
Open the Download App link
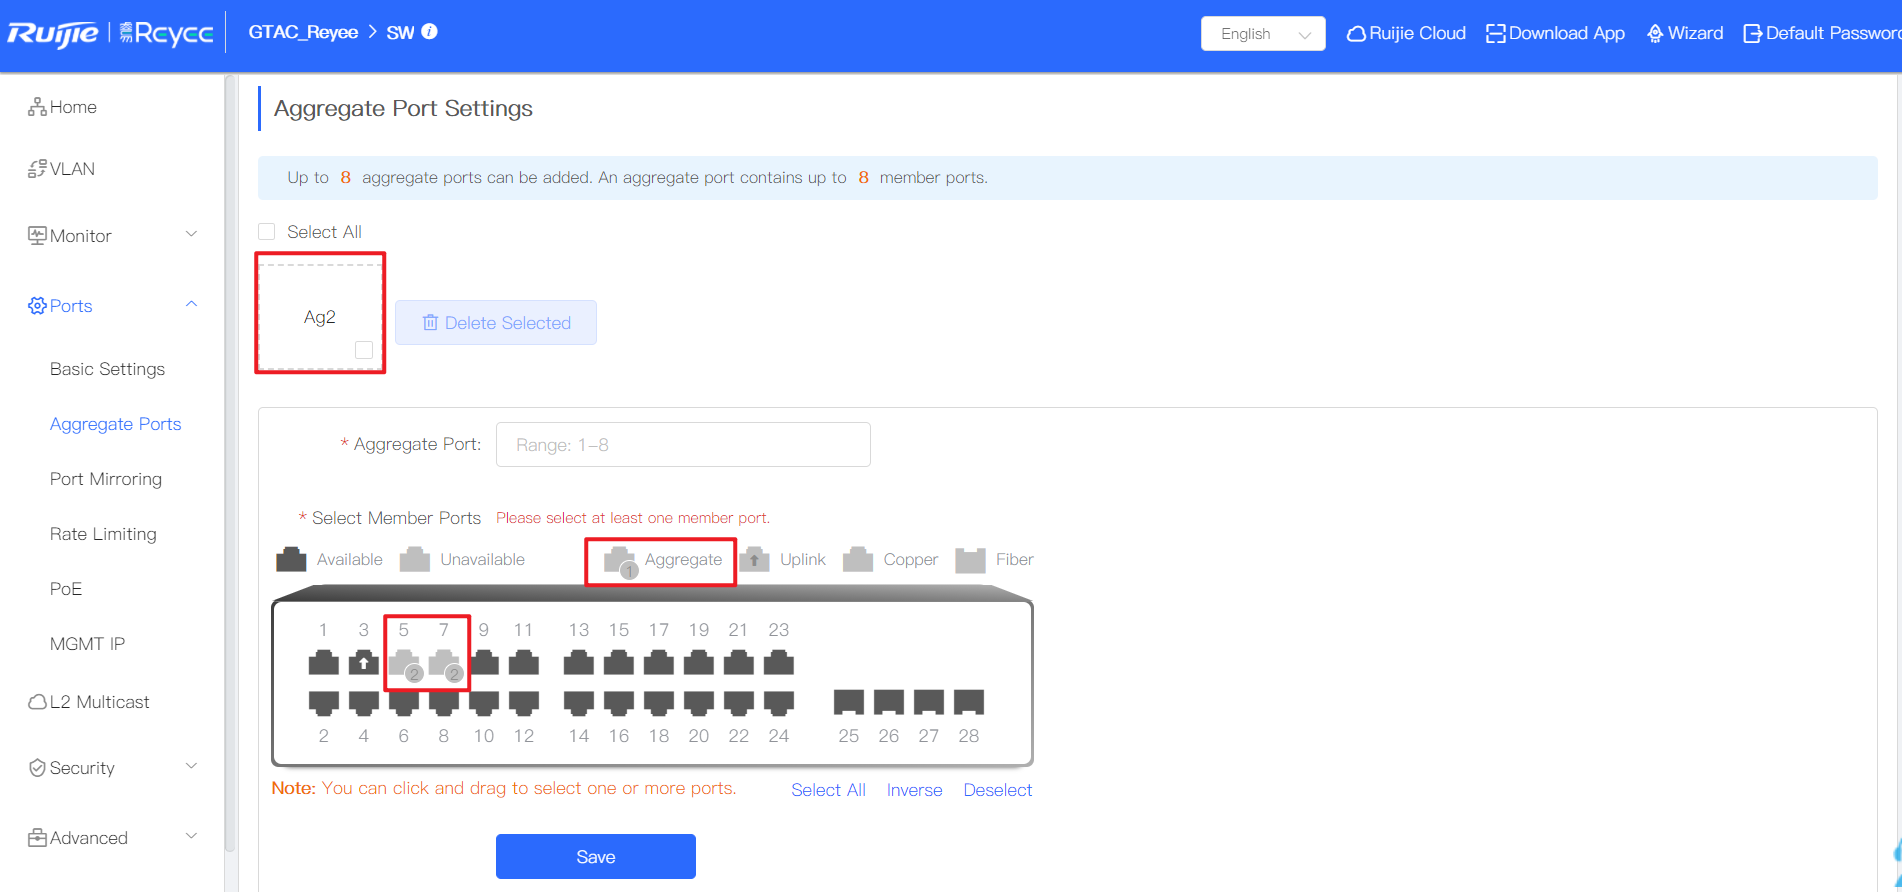click(x=1555, y=33)
